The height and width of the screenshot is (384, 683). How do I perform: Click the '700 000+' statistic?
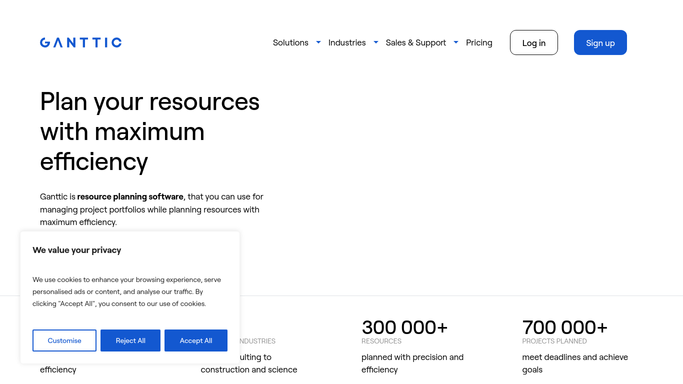(565, 327)
